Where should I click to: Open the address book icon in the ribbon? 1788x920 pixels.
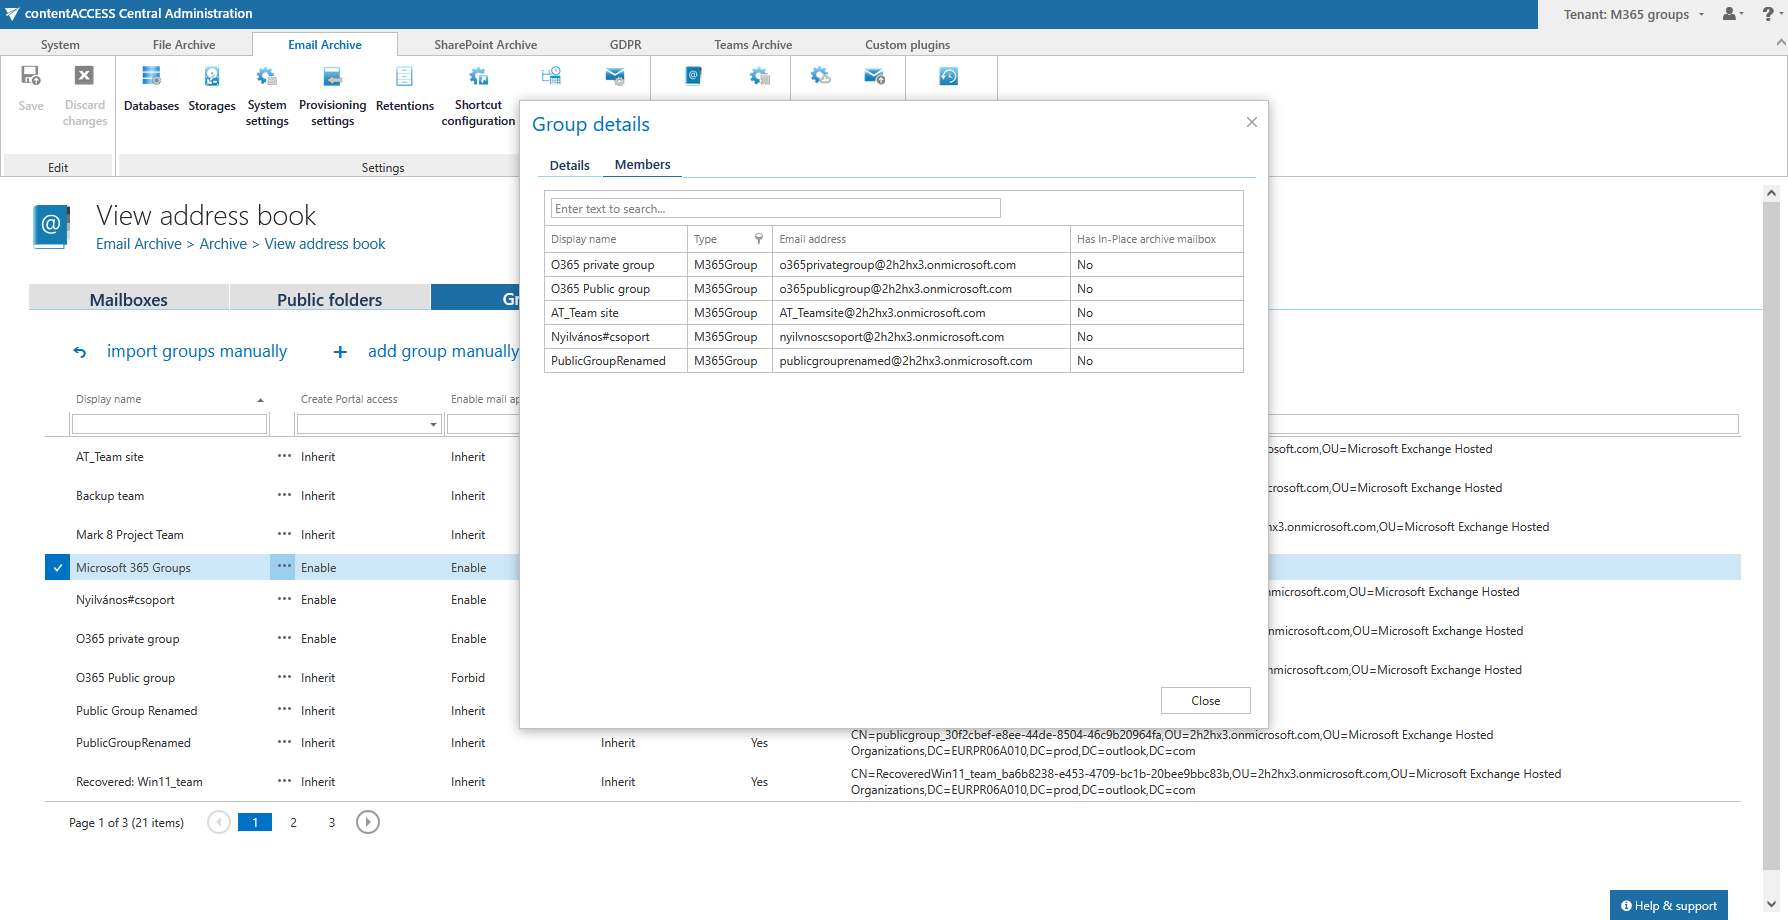693,76
